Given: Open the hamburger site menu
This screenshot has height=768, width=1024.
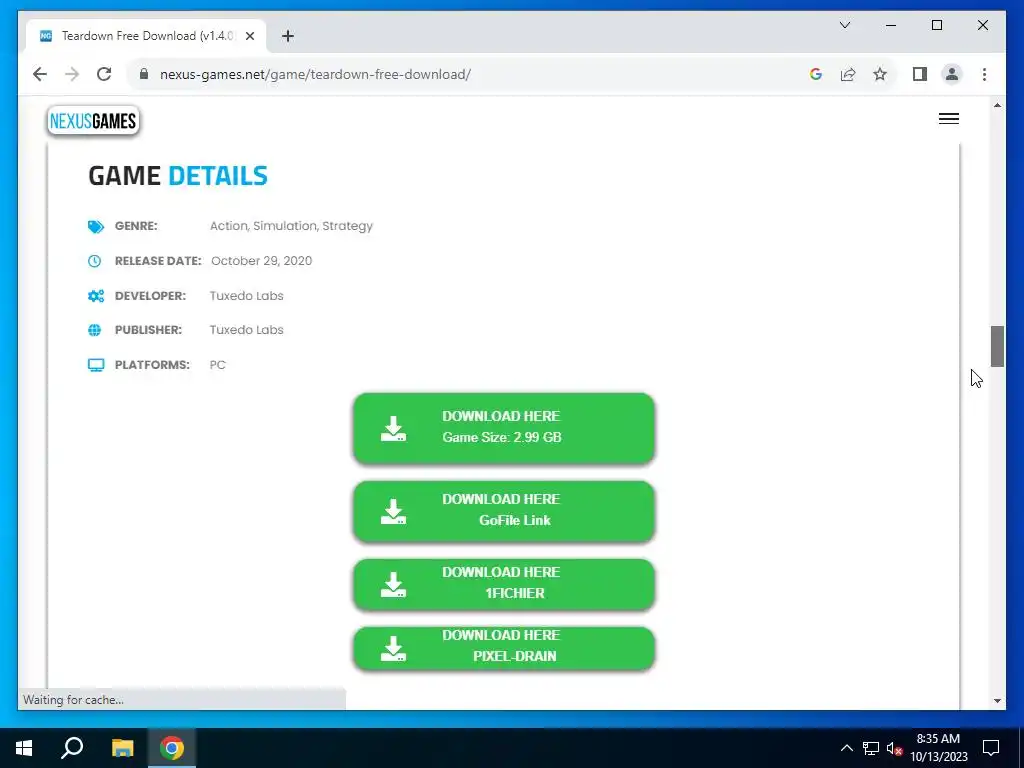Looking at the screenshot, I should (949, 119).
